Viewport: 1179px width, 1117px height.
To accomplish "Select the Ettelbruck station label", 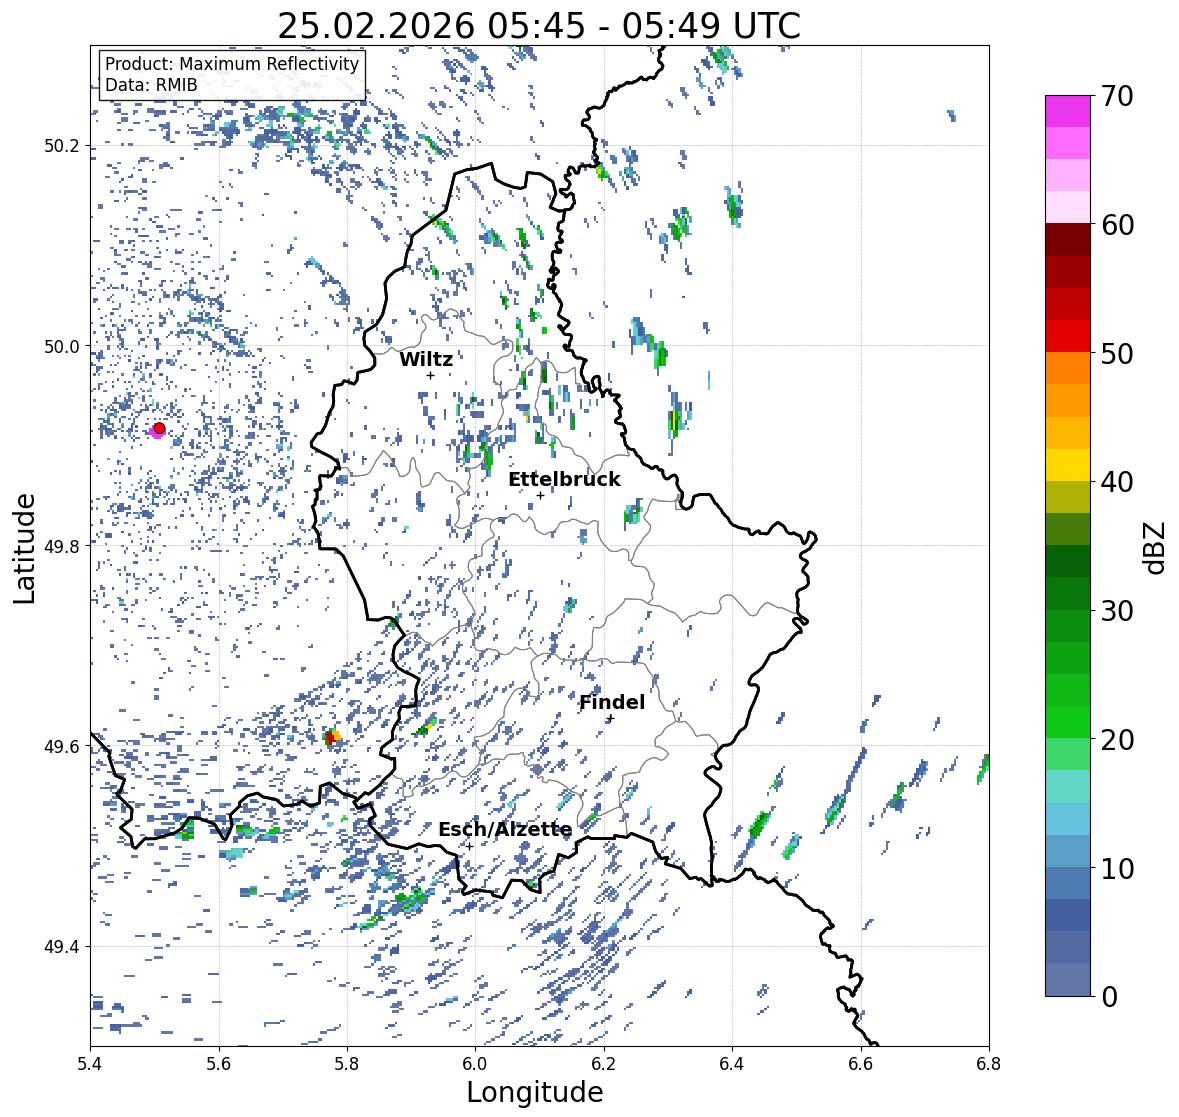I will point(564,480).
